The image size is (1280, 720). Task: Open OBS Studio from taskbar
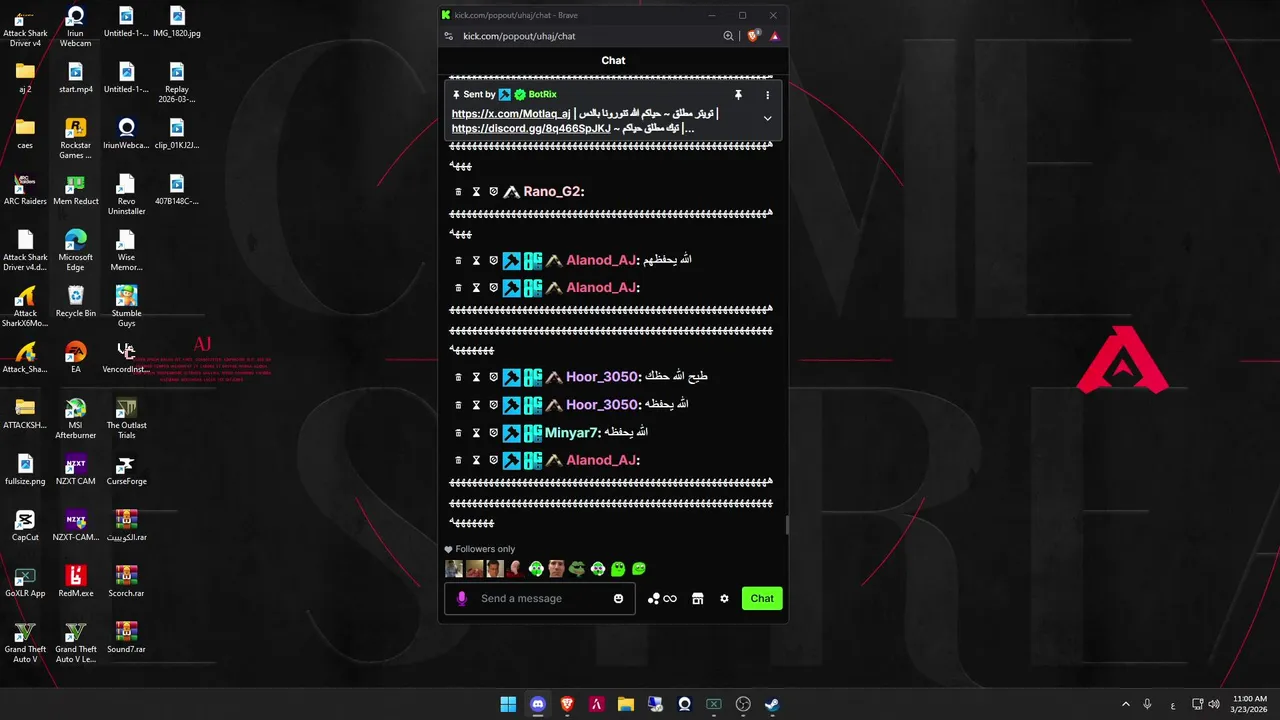click(743, 704)
